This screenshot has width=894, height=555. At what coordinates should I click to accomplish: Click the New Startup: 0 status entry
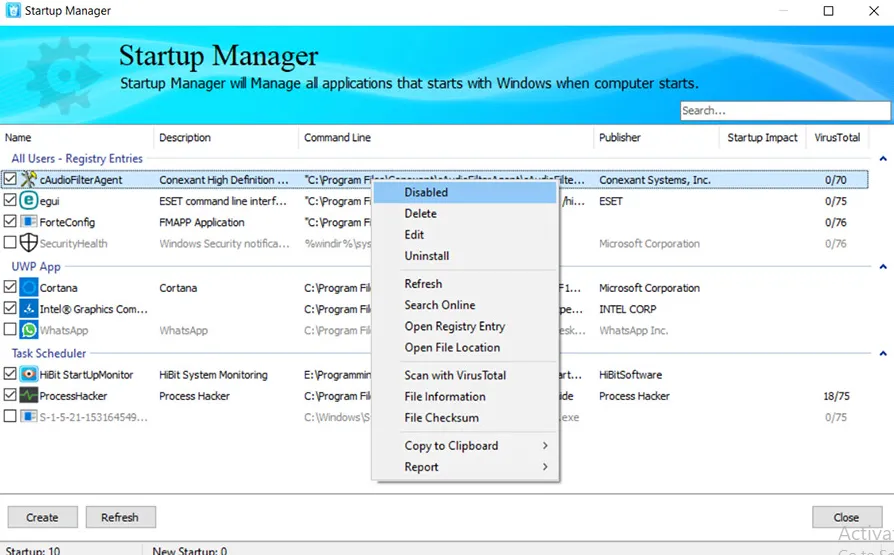[190, 550]
